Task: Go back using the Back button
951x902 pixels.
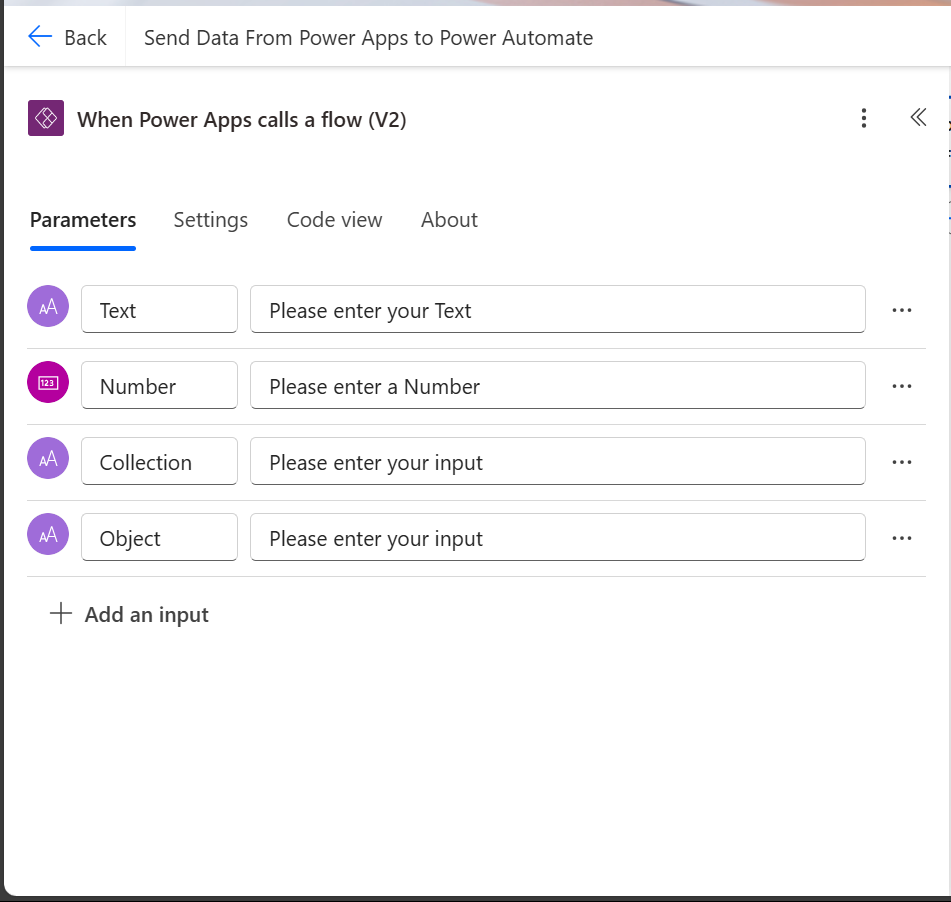Action: [x=67, y=38]
